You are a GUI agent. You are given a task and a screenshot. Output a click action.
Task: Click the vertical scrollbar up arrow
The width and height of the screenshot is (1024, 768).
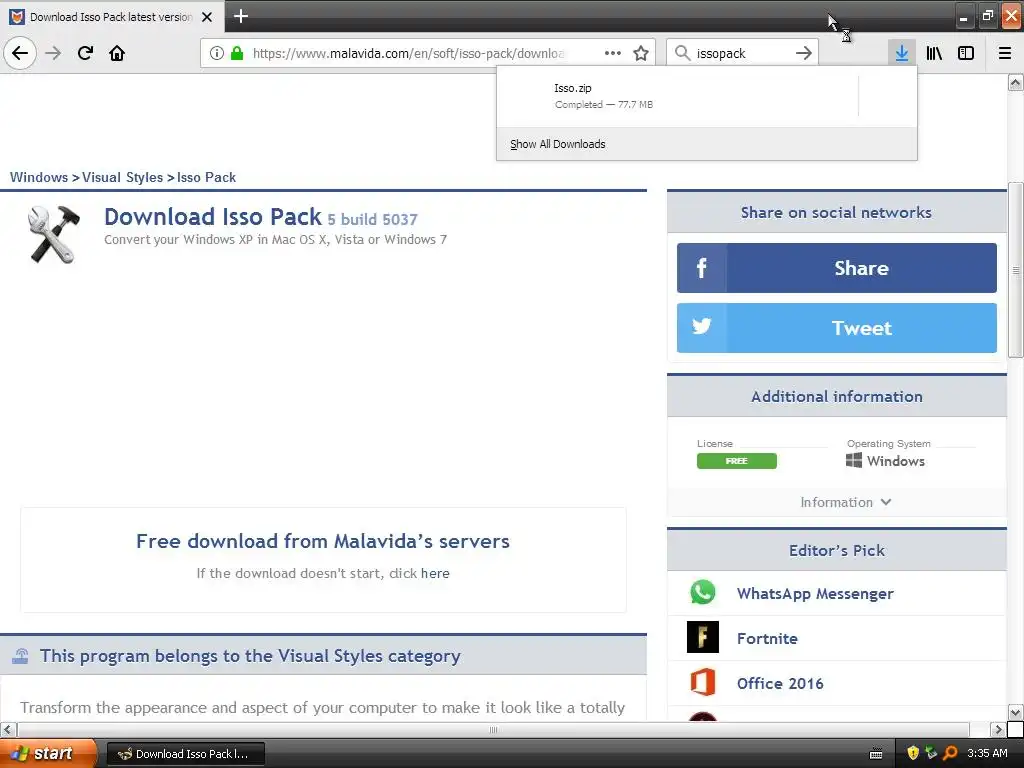coord(1016,83)
